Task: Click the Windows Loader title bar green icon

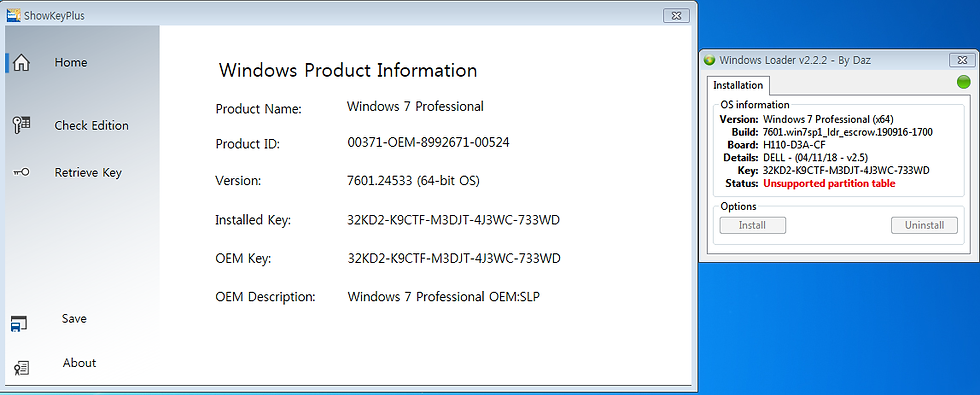Action: 709,60
